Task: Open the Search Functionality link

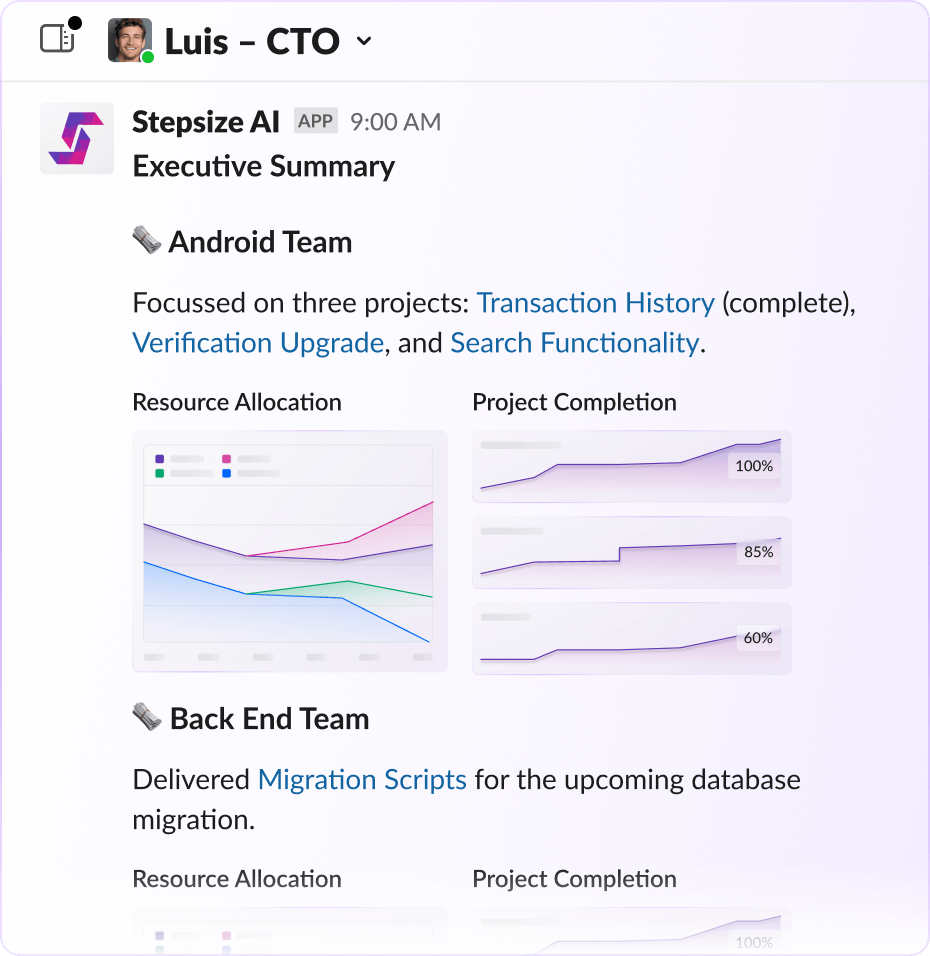Action: (x=574, y=343)
